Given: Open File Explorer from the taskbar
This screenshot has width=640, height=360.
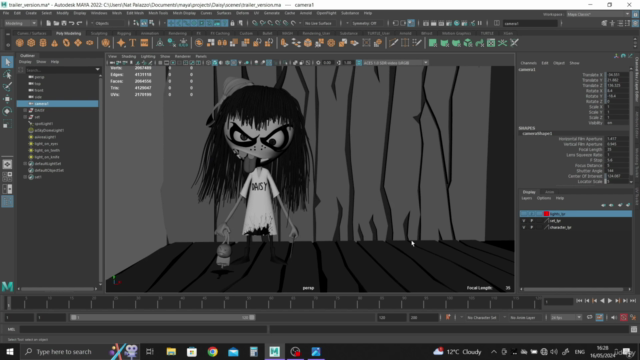Looking at the screenshot, I should tap(171, 351).
